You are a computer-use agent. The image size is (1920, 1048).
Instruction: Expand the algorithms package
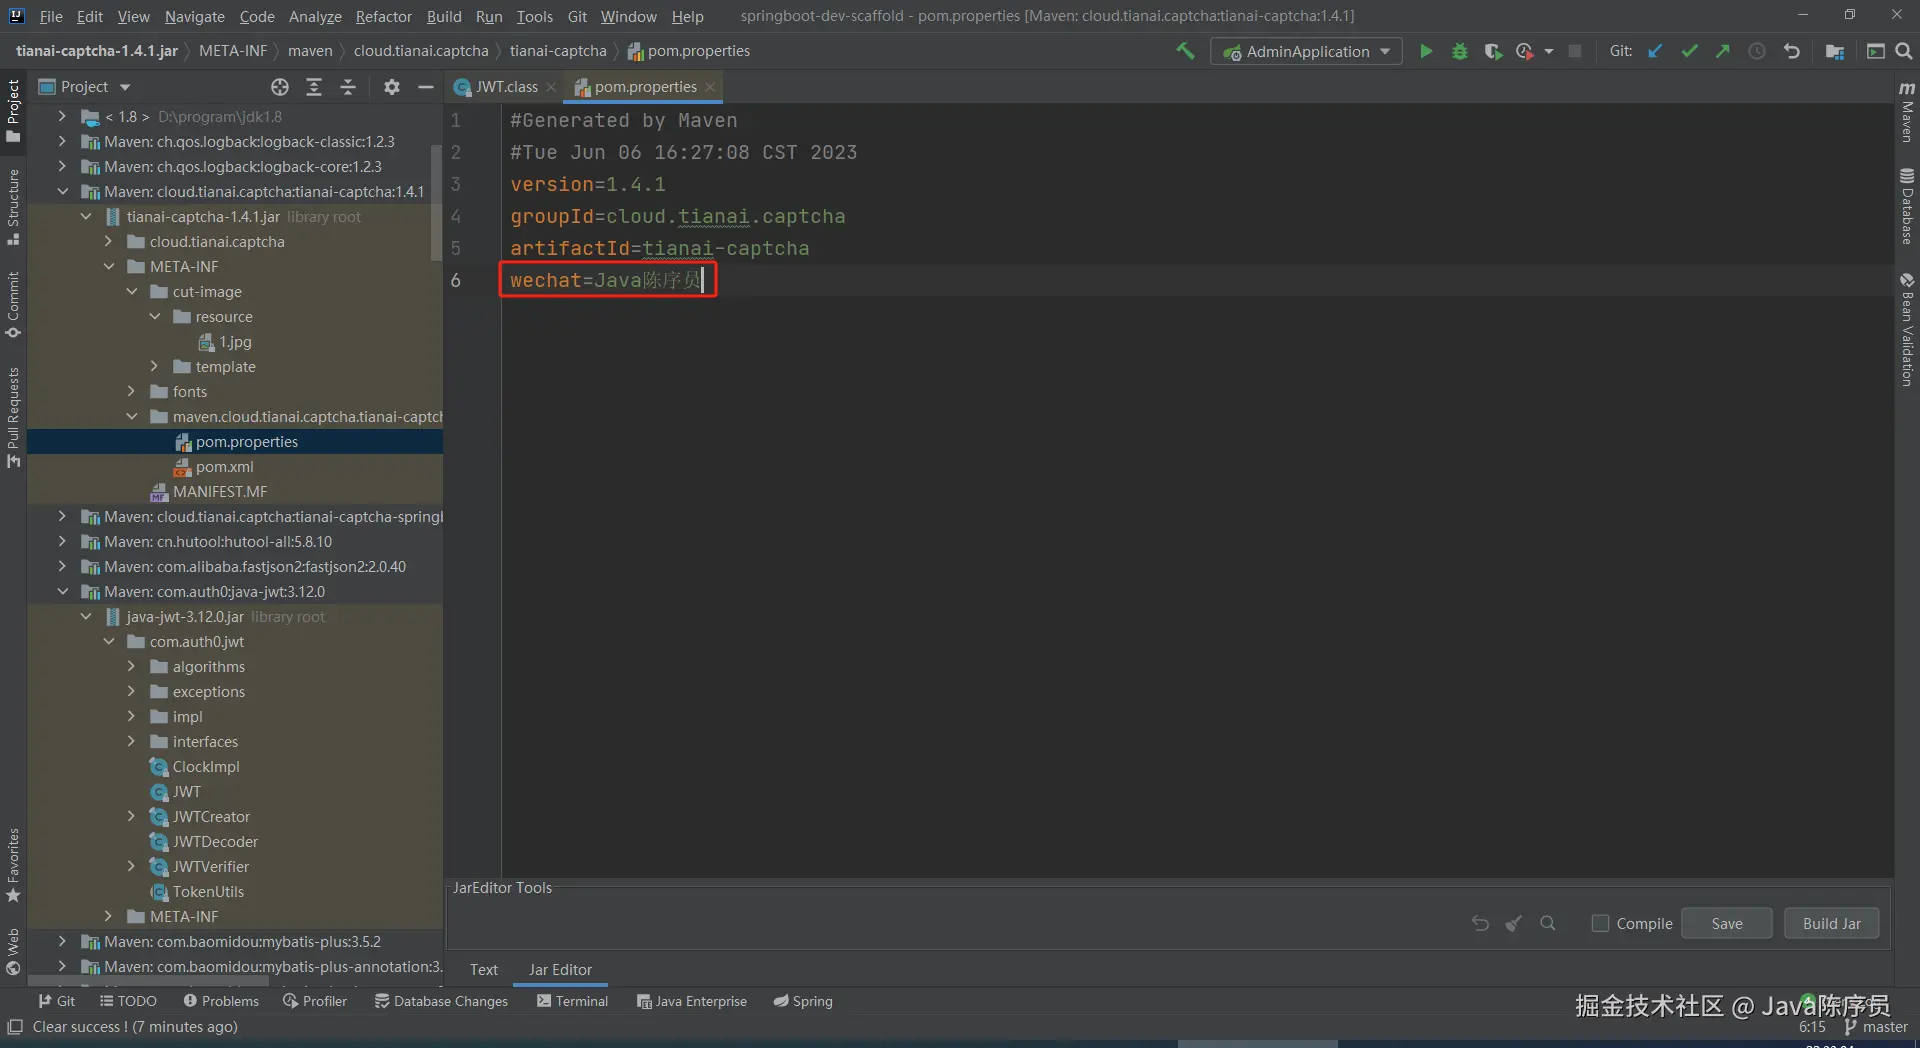(x=132, y=666)
